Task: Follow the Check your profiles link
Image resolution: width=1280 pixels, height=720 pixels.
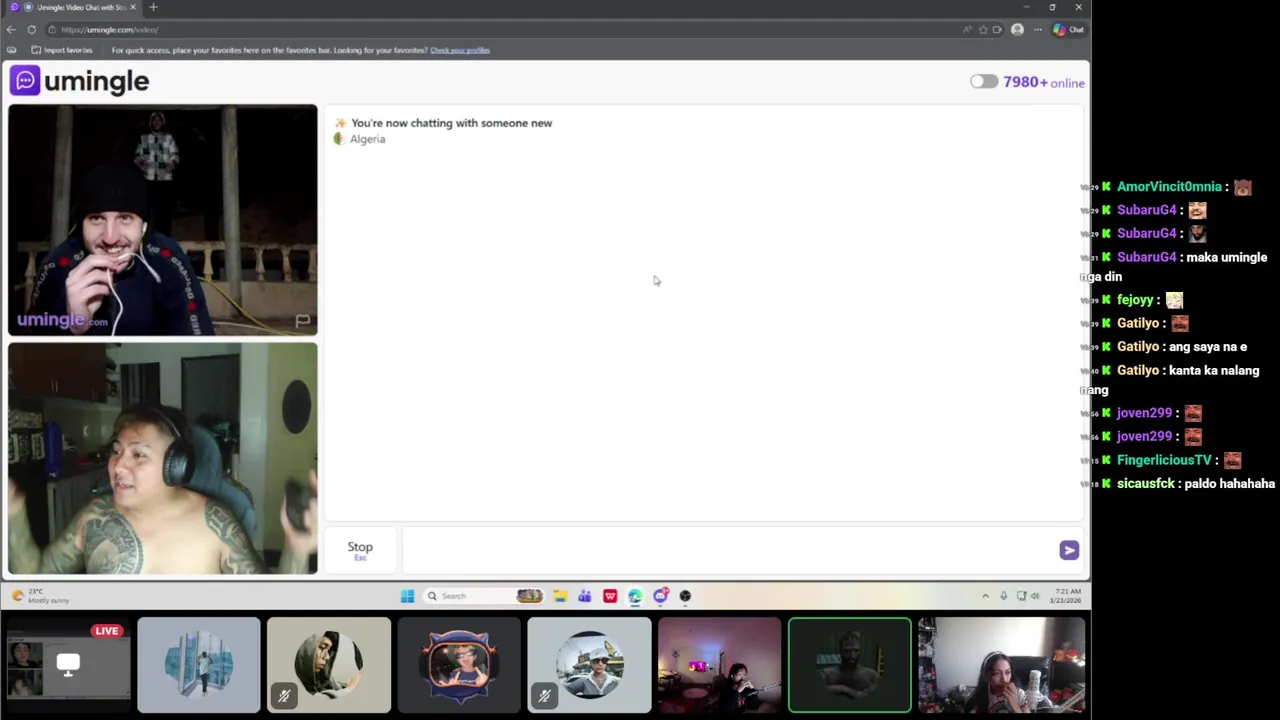Action: 460,50
